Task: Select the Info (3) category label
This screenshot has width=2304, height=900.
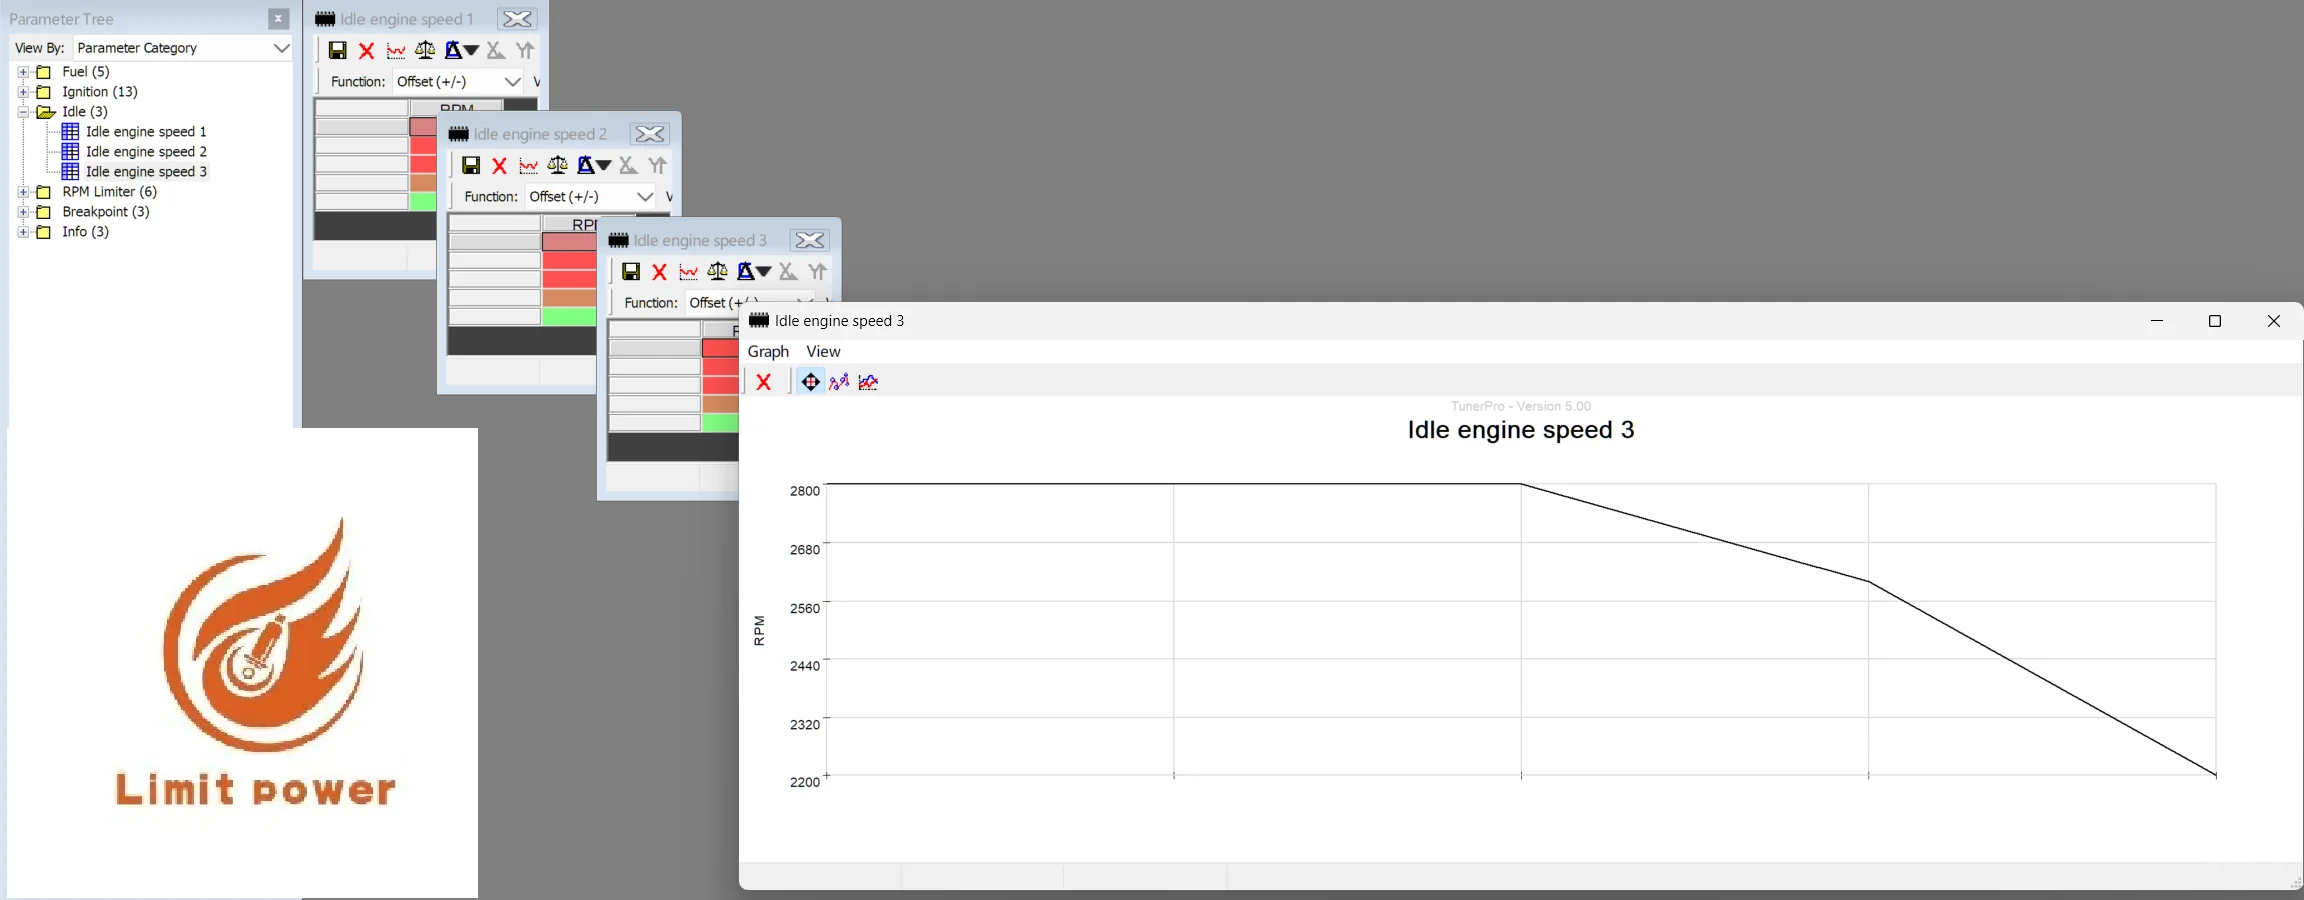Action: click(86, 232)
